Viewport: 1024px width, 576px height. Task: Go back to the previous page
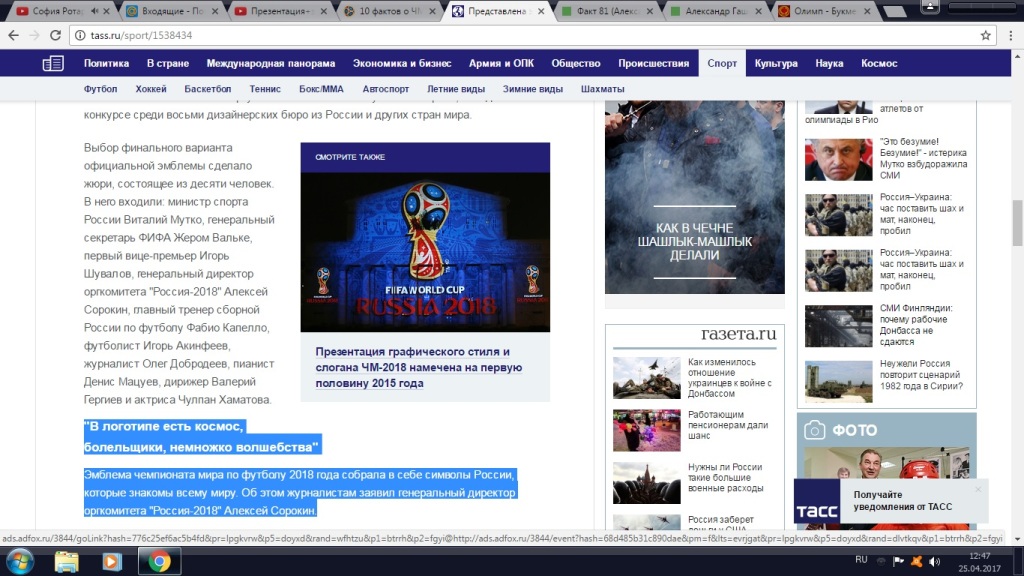point(14,35)
